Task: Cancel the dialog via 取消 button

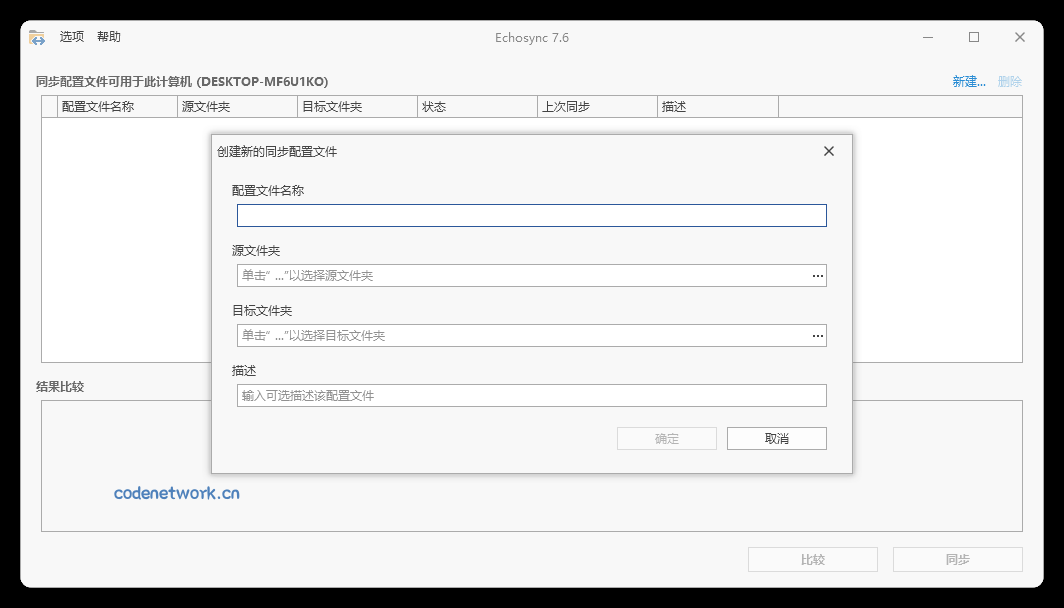Action: 776,438
